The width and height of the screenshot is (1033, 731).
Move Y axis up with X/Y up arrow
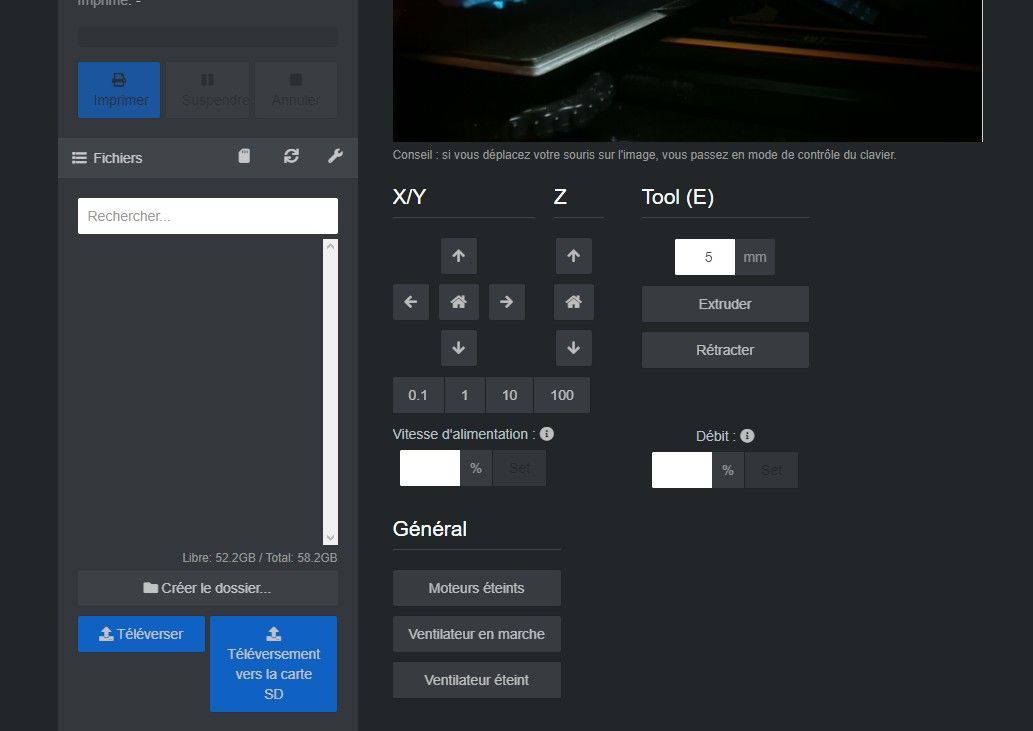click(x=459, y=256)
